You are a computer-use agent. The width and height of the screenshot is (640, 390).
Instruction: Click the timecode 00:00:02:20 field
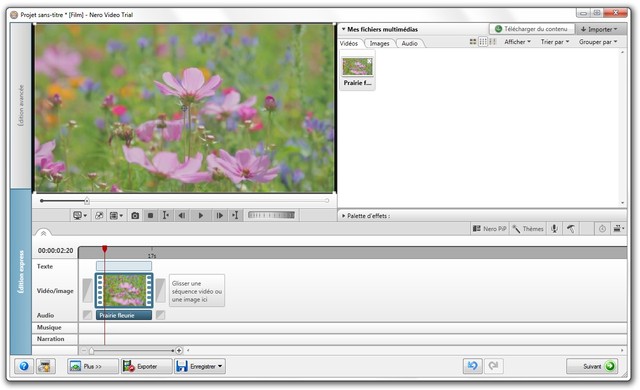(56, 250)
